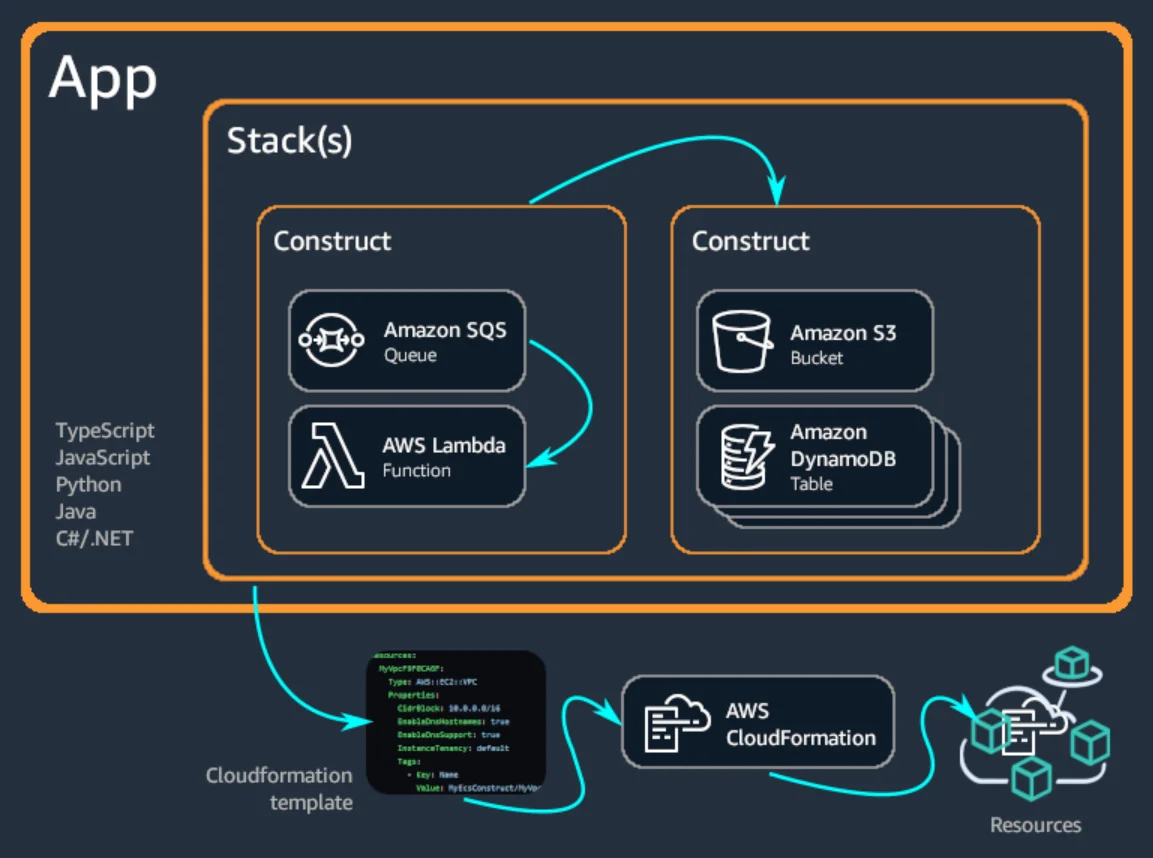The image size is (1153, 858).
Task: Click the TypeScript language label
Action: [105, 431]
